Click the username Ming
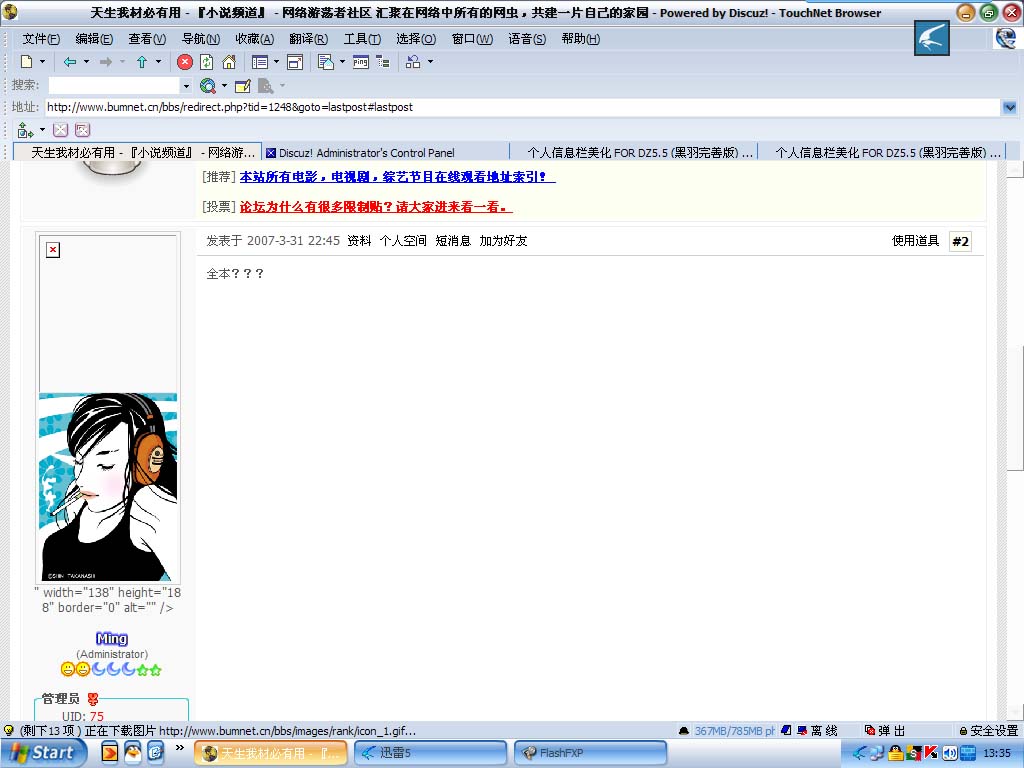This screenshot has width=1024, height=768. [112, 639]
